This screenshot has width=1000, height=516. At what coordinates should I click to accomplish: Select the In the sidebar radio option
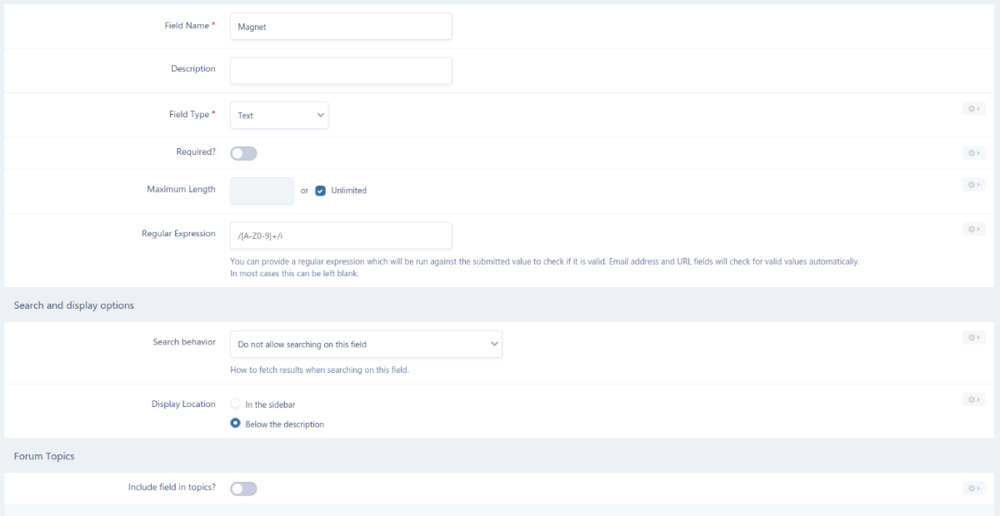click(236, 404)
